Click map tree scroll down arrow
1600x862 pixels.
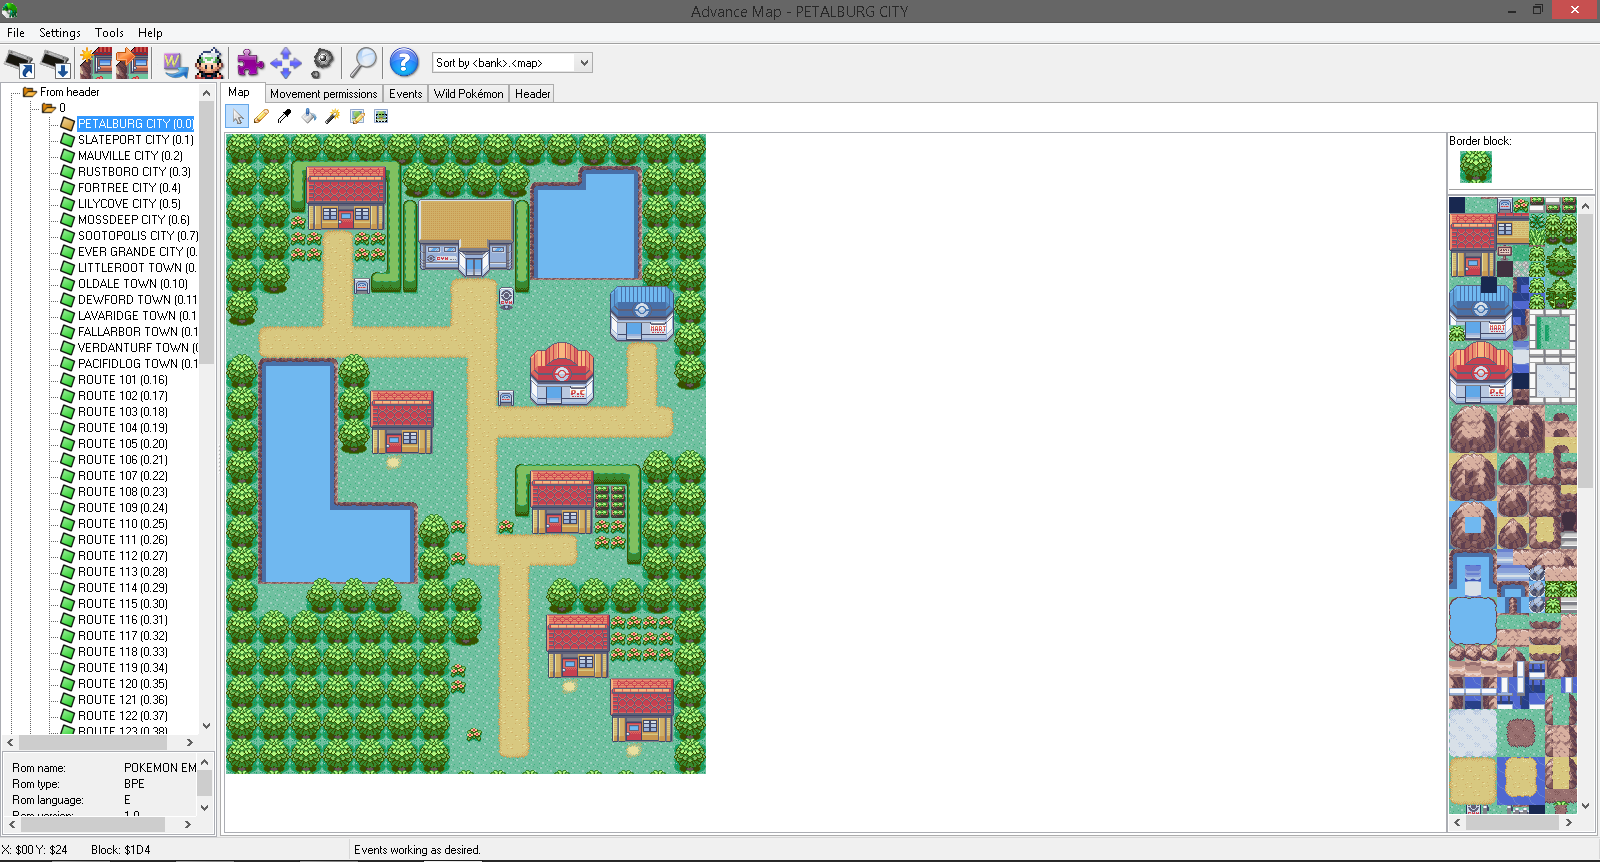[x=206, y=727]
